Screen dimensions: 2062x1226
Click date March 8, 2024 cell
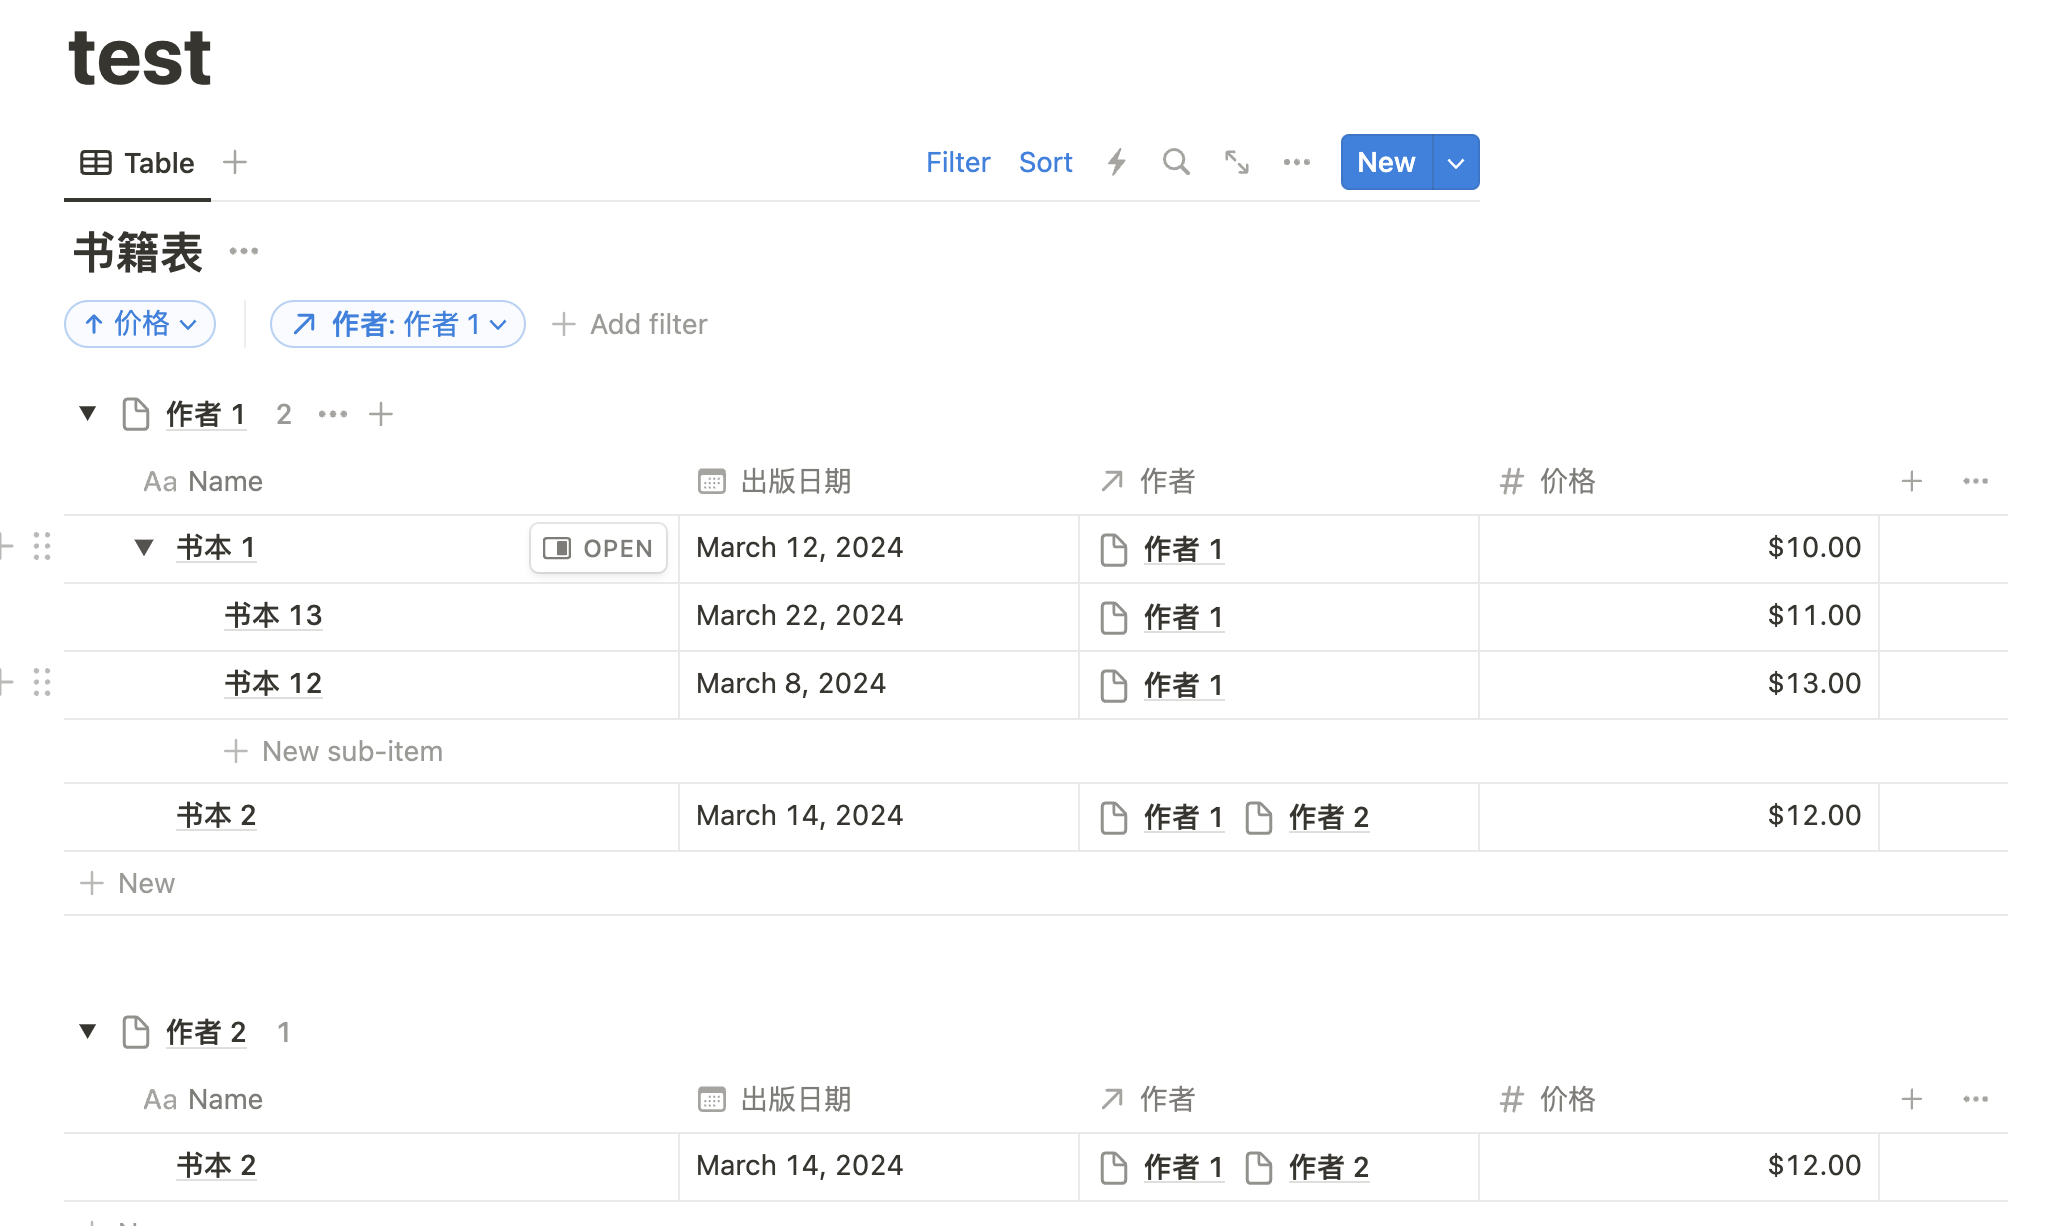click(x=879, y=684)
